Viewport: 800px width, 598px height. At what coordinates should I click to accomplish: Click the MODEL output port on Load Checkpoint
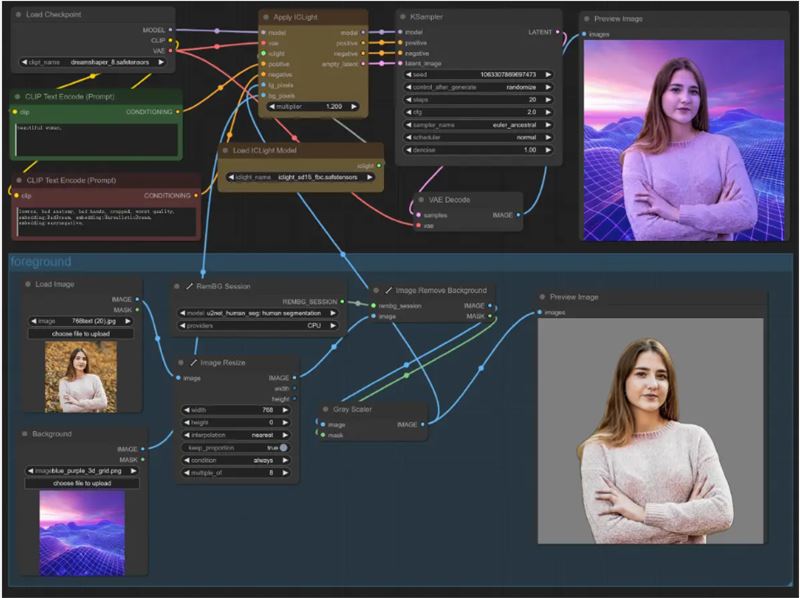[170, 30]
